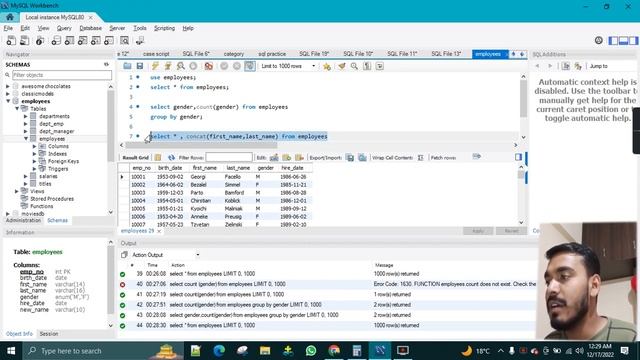Toggle autocommit mode
This screenshot has height=360, width=640.
click(x=250, y=66)
